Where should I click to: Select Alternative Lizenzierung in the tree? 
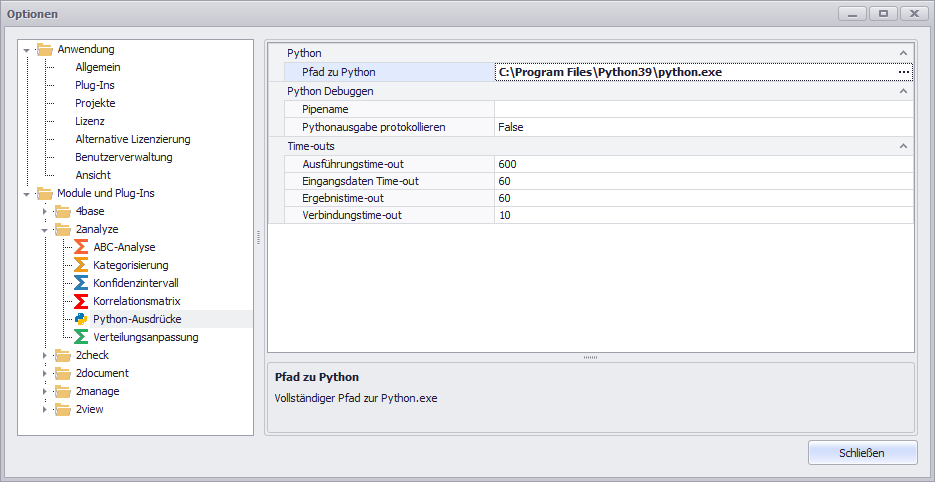133,139
